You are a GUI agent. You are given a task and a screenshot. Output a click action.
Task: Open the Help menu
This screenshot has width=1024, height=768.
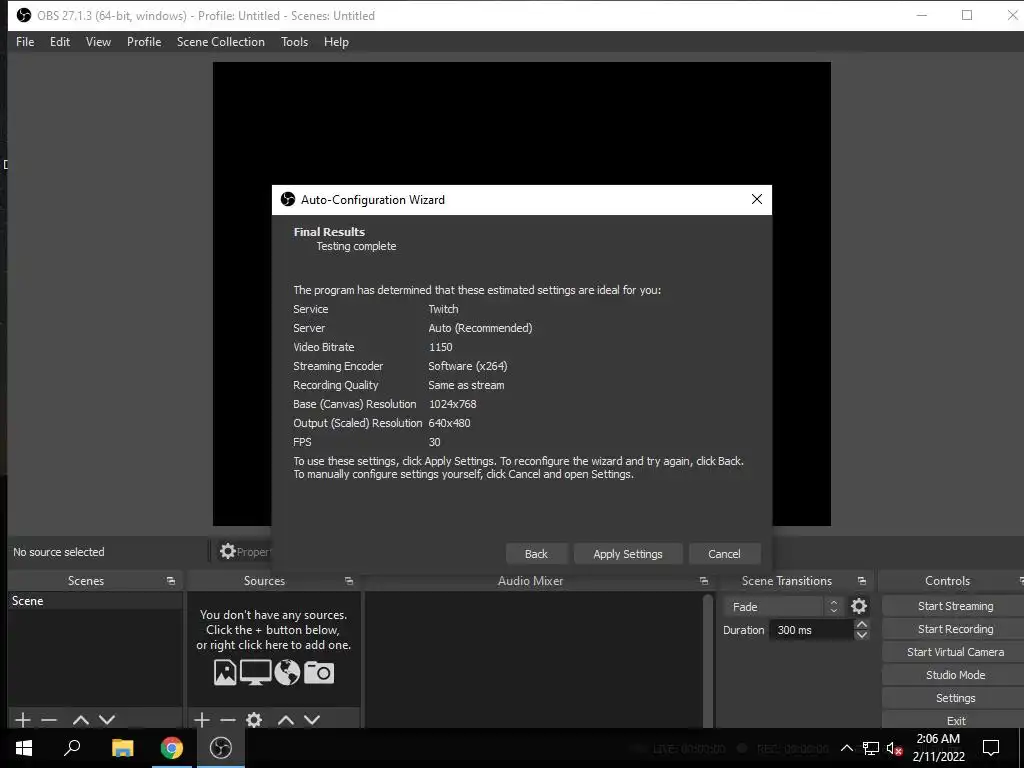(336, 42)
